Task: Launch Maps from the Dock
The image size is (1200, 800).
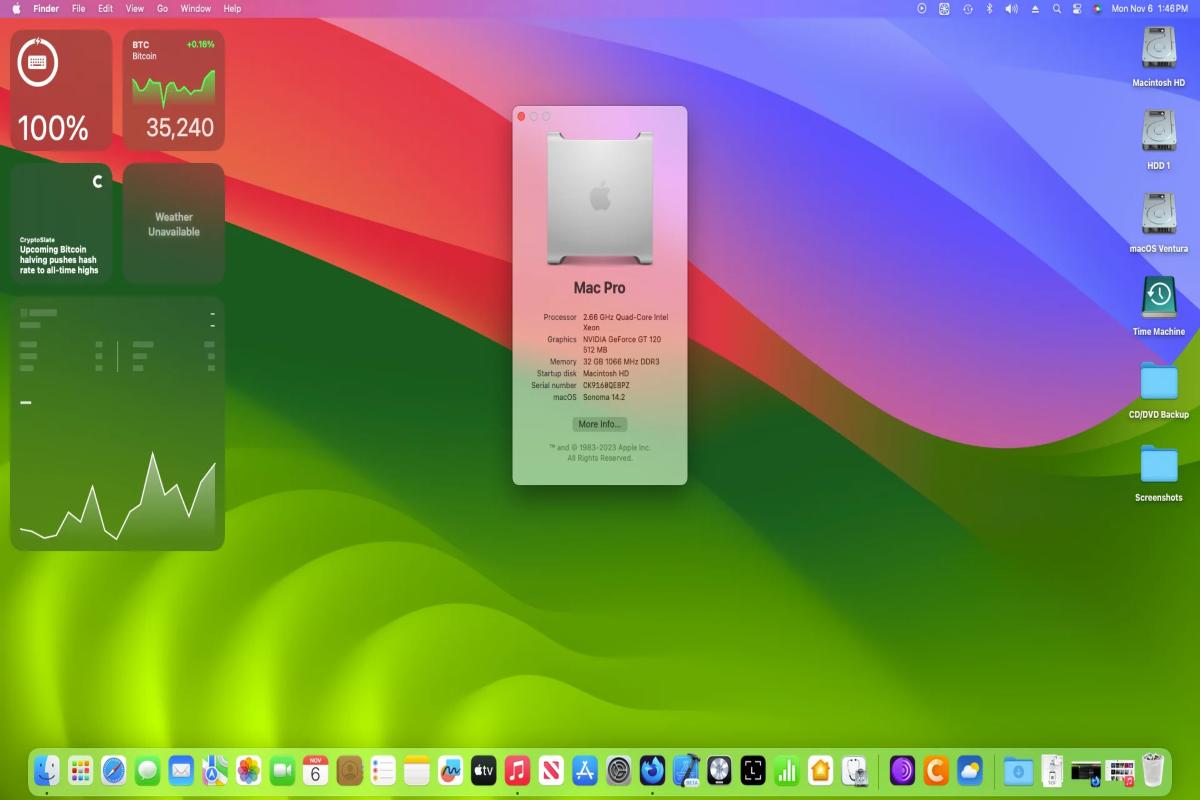Action: 215,771
